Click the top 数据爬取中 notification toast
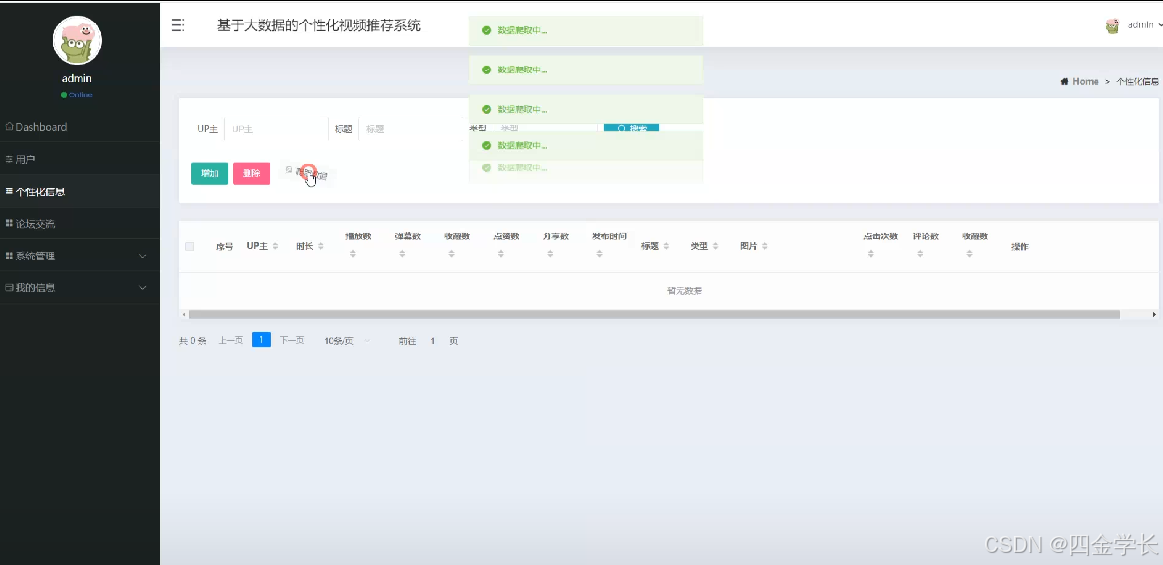This screenshot has width=1163, height=565. (x=586, y=30)
